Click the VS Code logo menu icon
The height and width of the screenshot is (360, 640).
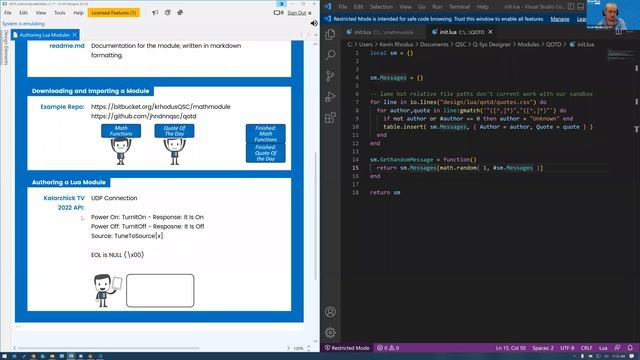point(328,7)
